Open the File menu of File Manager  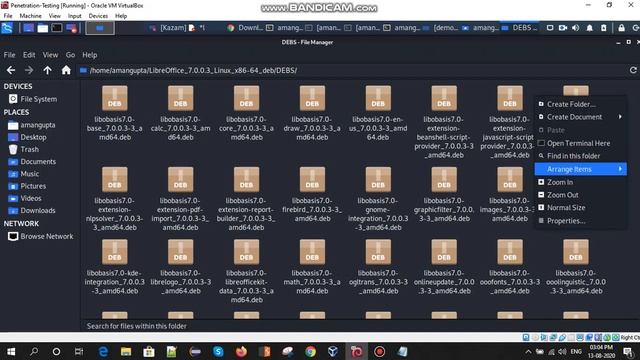point(9,55)
